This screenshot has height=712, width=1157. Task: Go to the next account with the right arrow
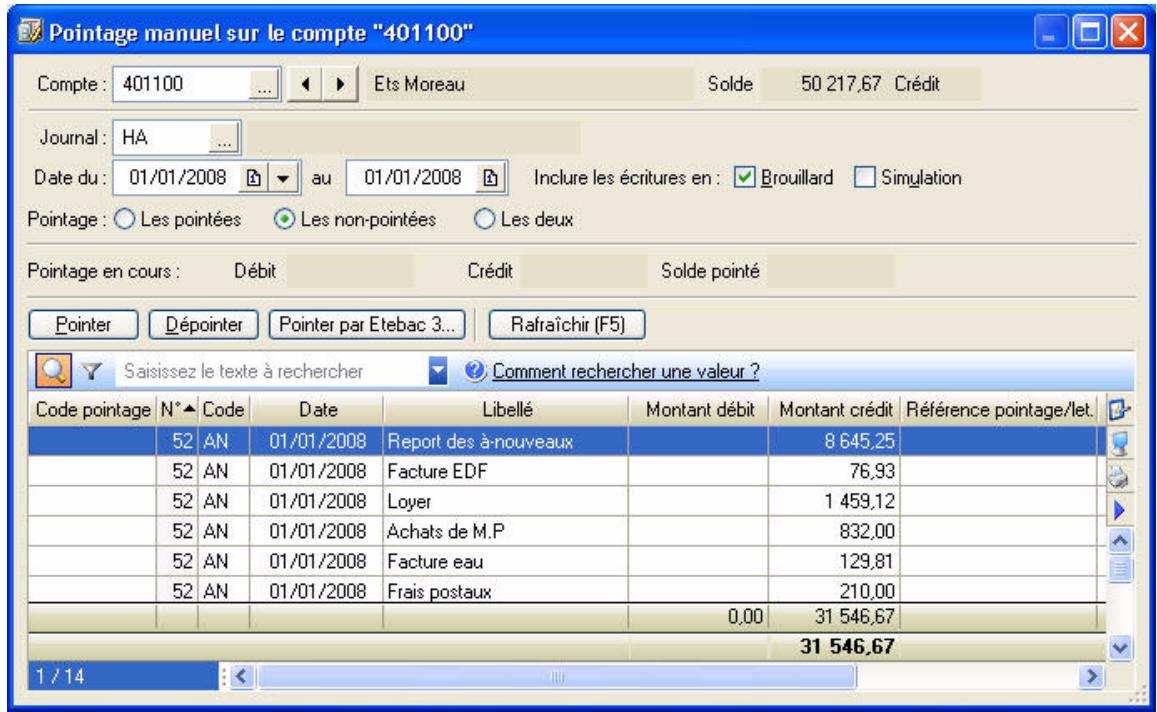(340, 83)
